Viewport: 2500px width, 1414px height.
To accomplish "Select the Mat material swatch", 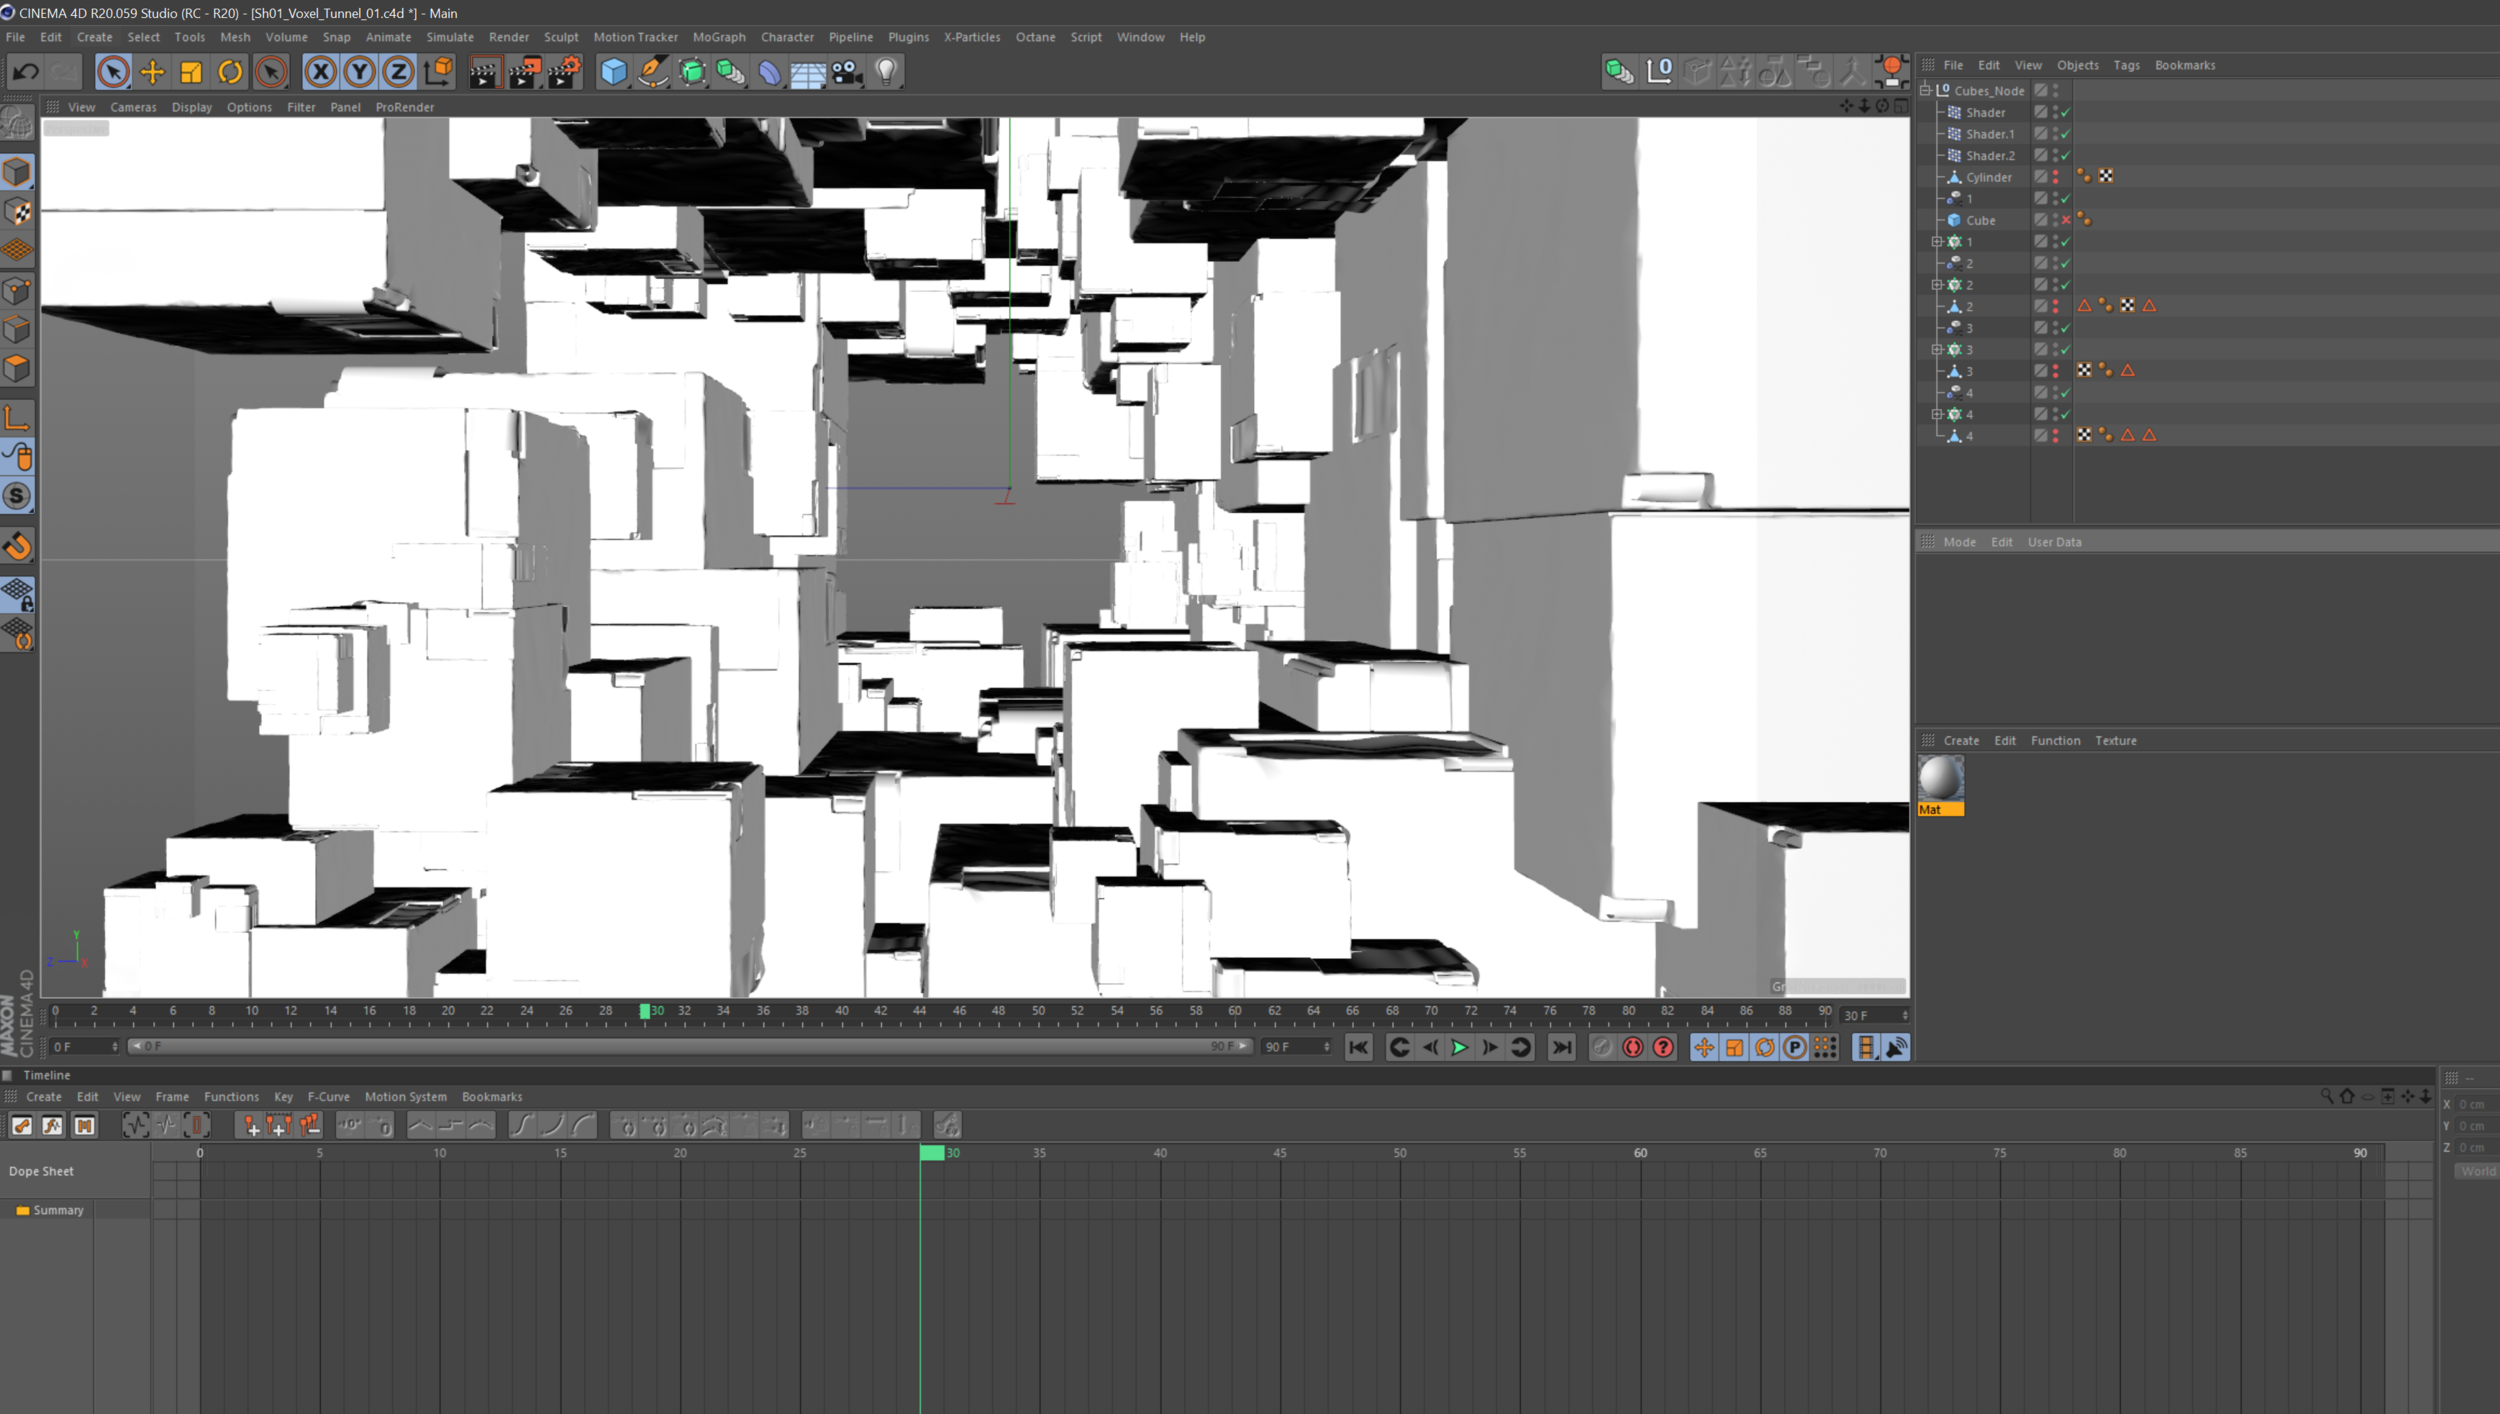I will [x=1940, y=780].
